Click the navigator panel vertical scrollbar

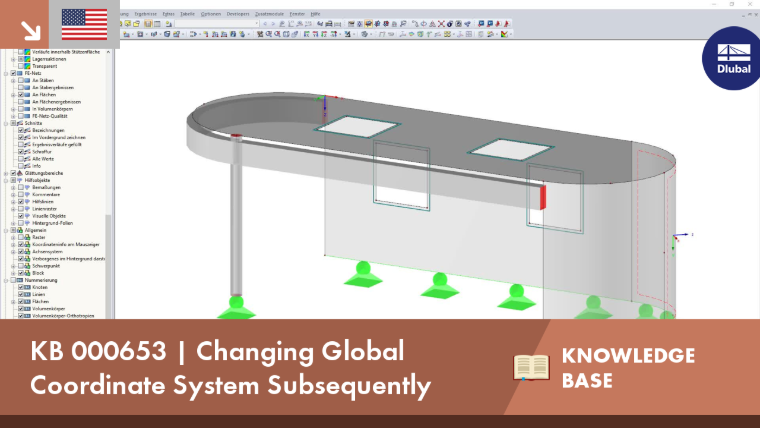109,184
